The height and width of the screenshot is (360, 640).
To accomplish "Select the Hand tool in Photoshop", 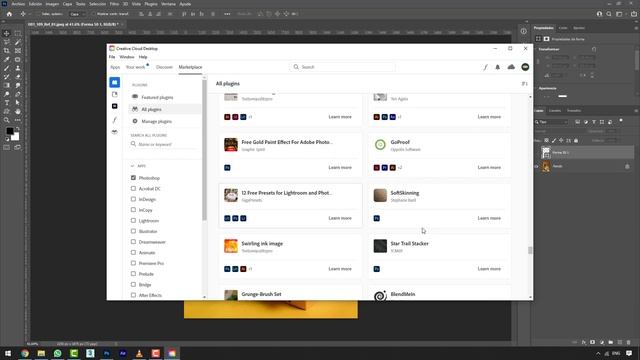I will pos(18,111).
